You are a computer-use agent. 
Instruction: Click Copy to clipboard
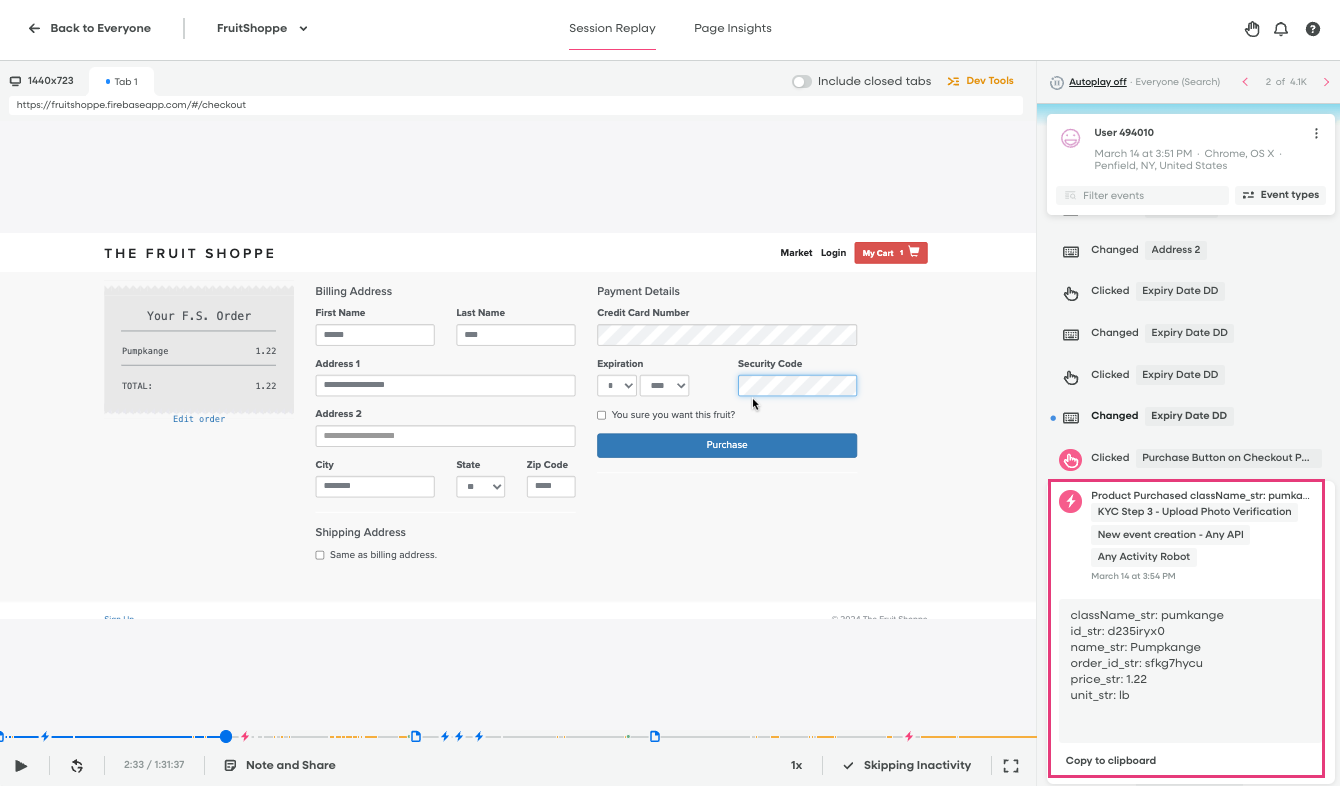(x=1111, y=761)
